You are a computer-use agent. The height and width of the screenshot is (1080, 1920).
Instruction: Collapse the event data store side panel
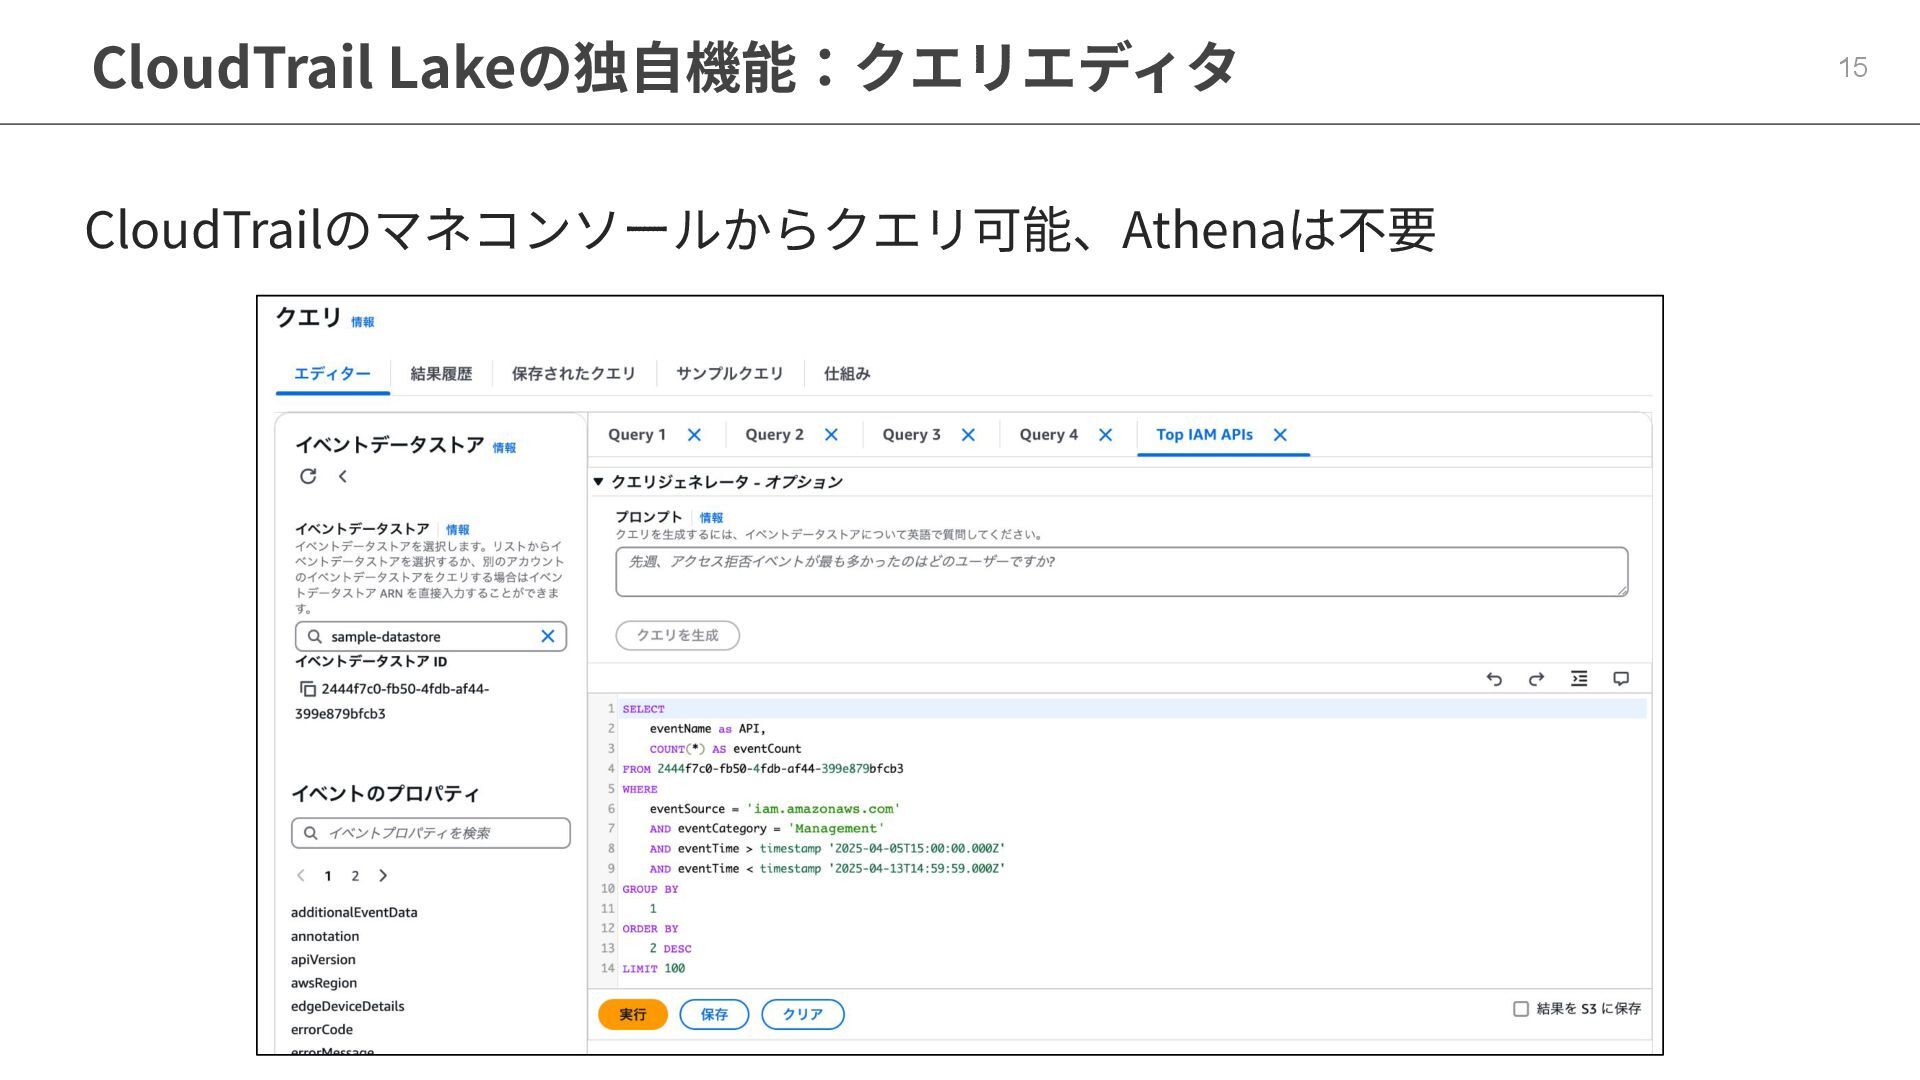(343, 476)
